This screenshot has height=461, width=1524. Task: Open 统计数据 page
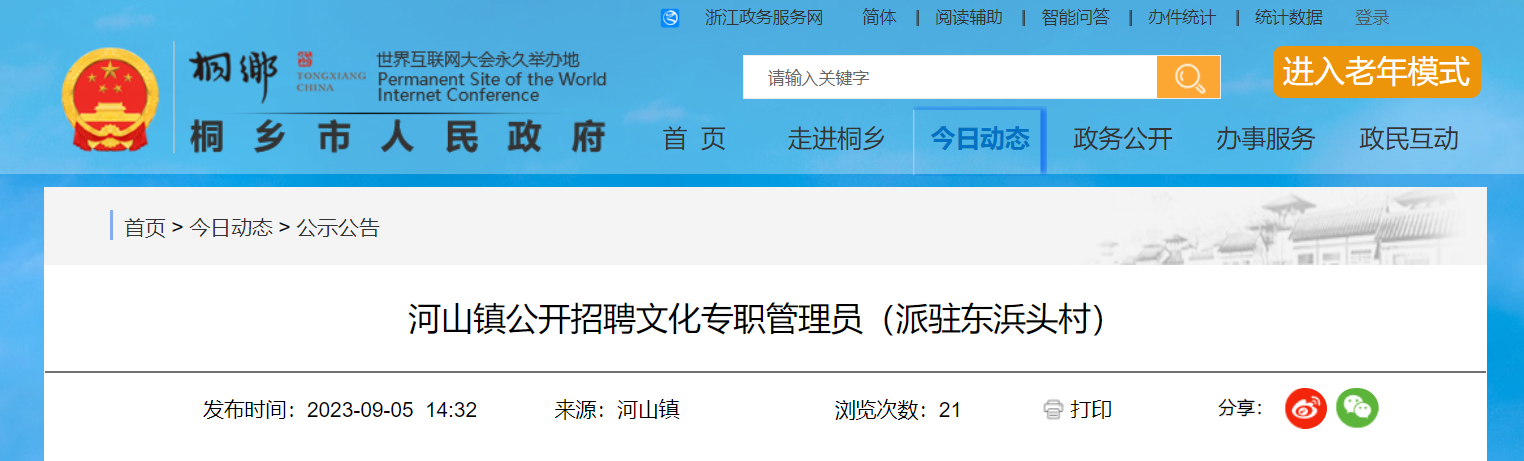[1289, 18]
